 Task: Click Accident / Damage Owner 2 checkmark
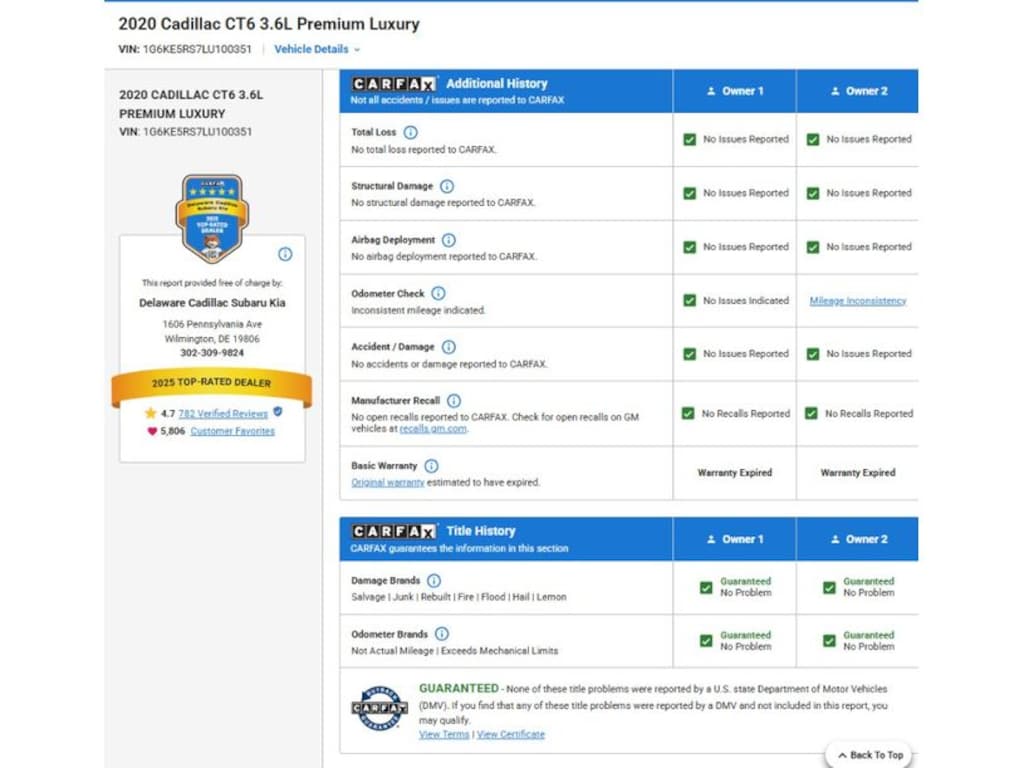click(813, 355)
